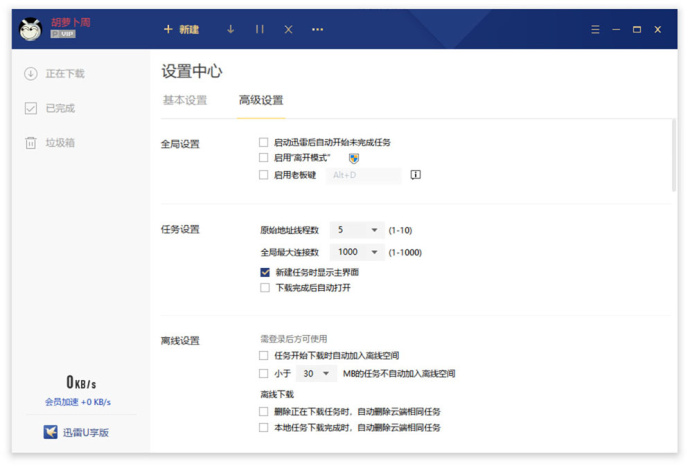Click the user avatar icon
Image resolution: width=690 pixels, height=468 pixels.
[30, 29]
